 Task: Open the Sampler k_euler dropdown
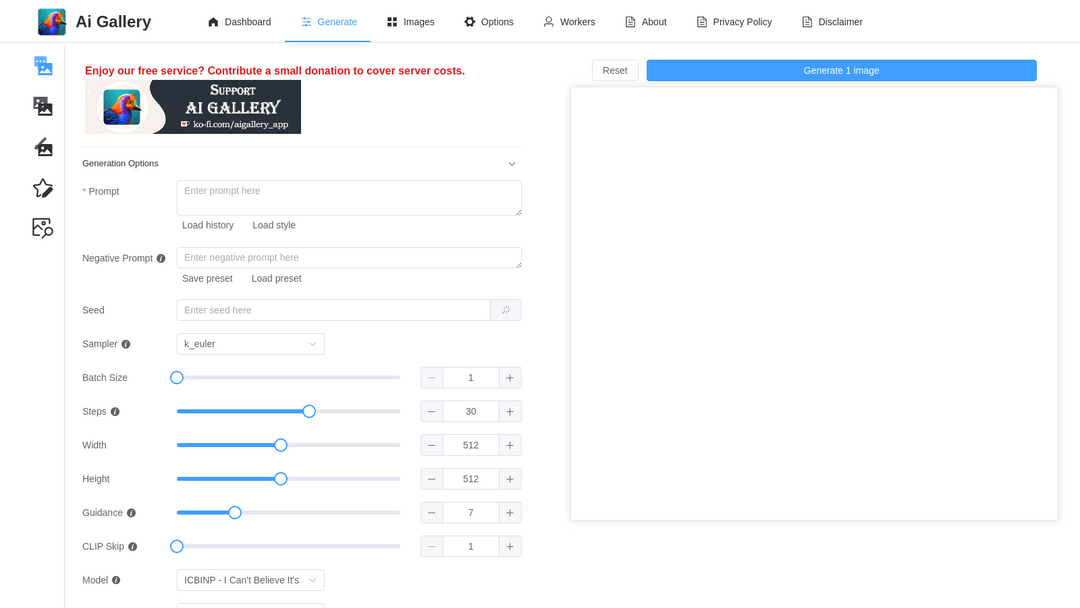250,344
